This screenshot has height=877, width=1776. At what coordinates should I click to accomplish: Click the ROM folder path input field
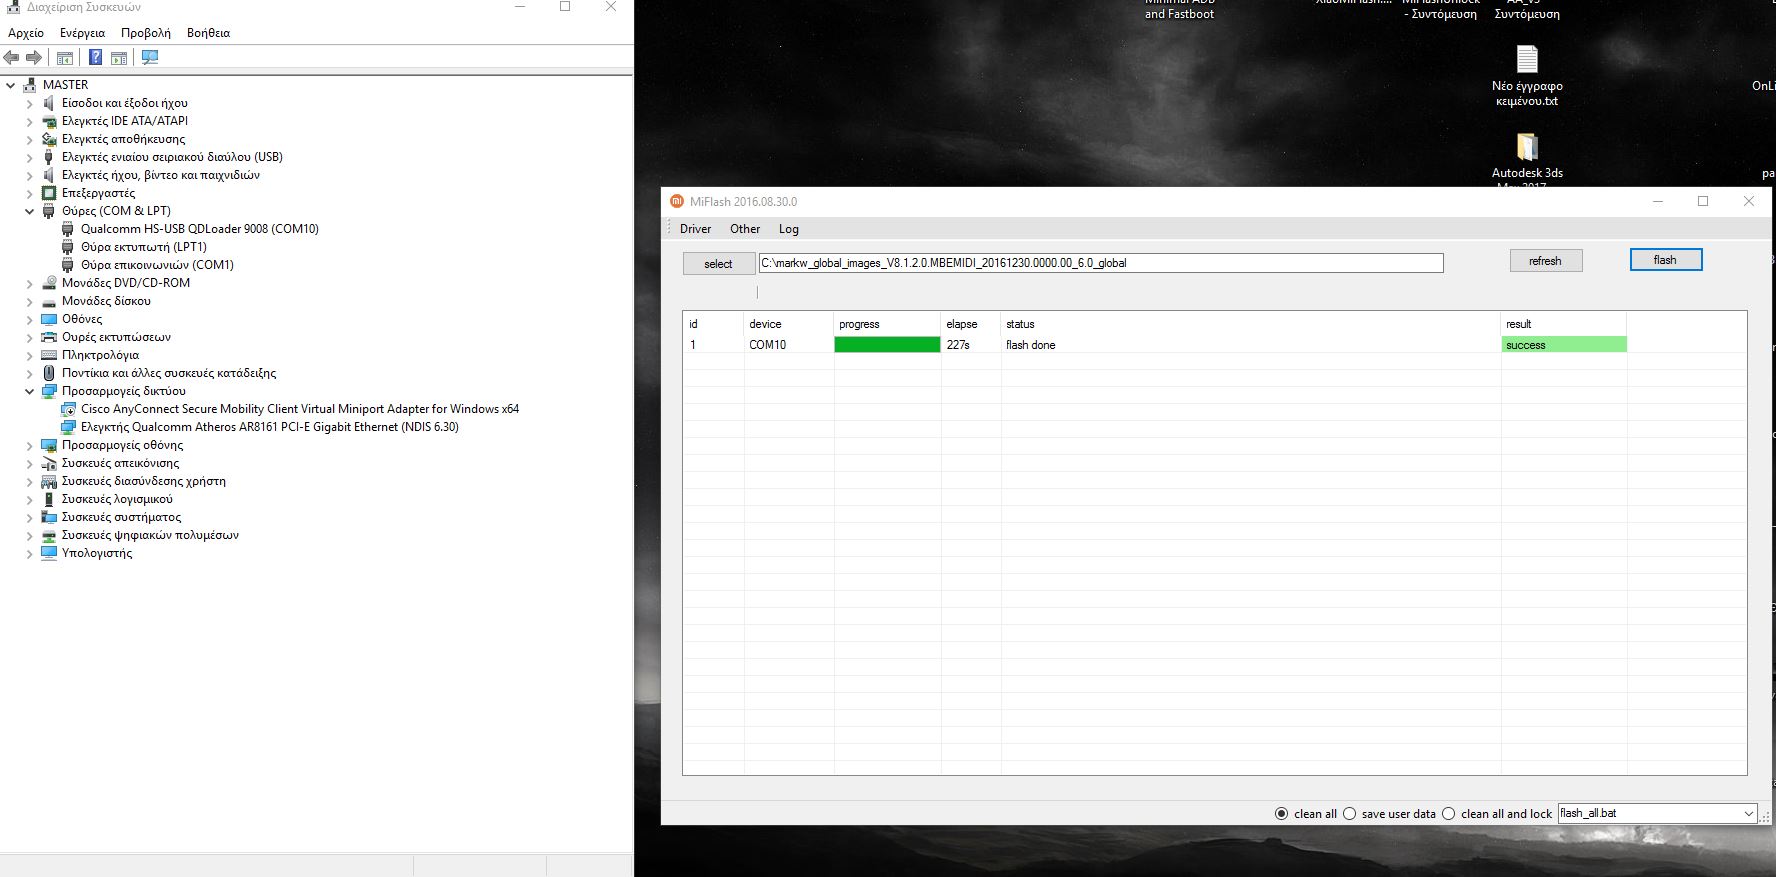pos(1100,263)
